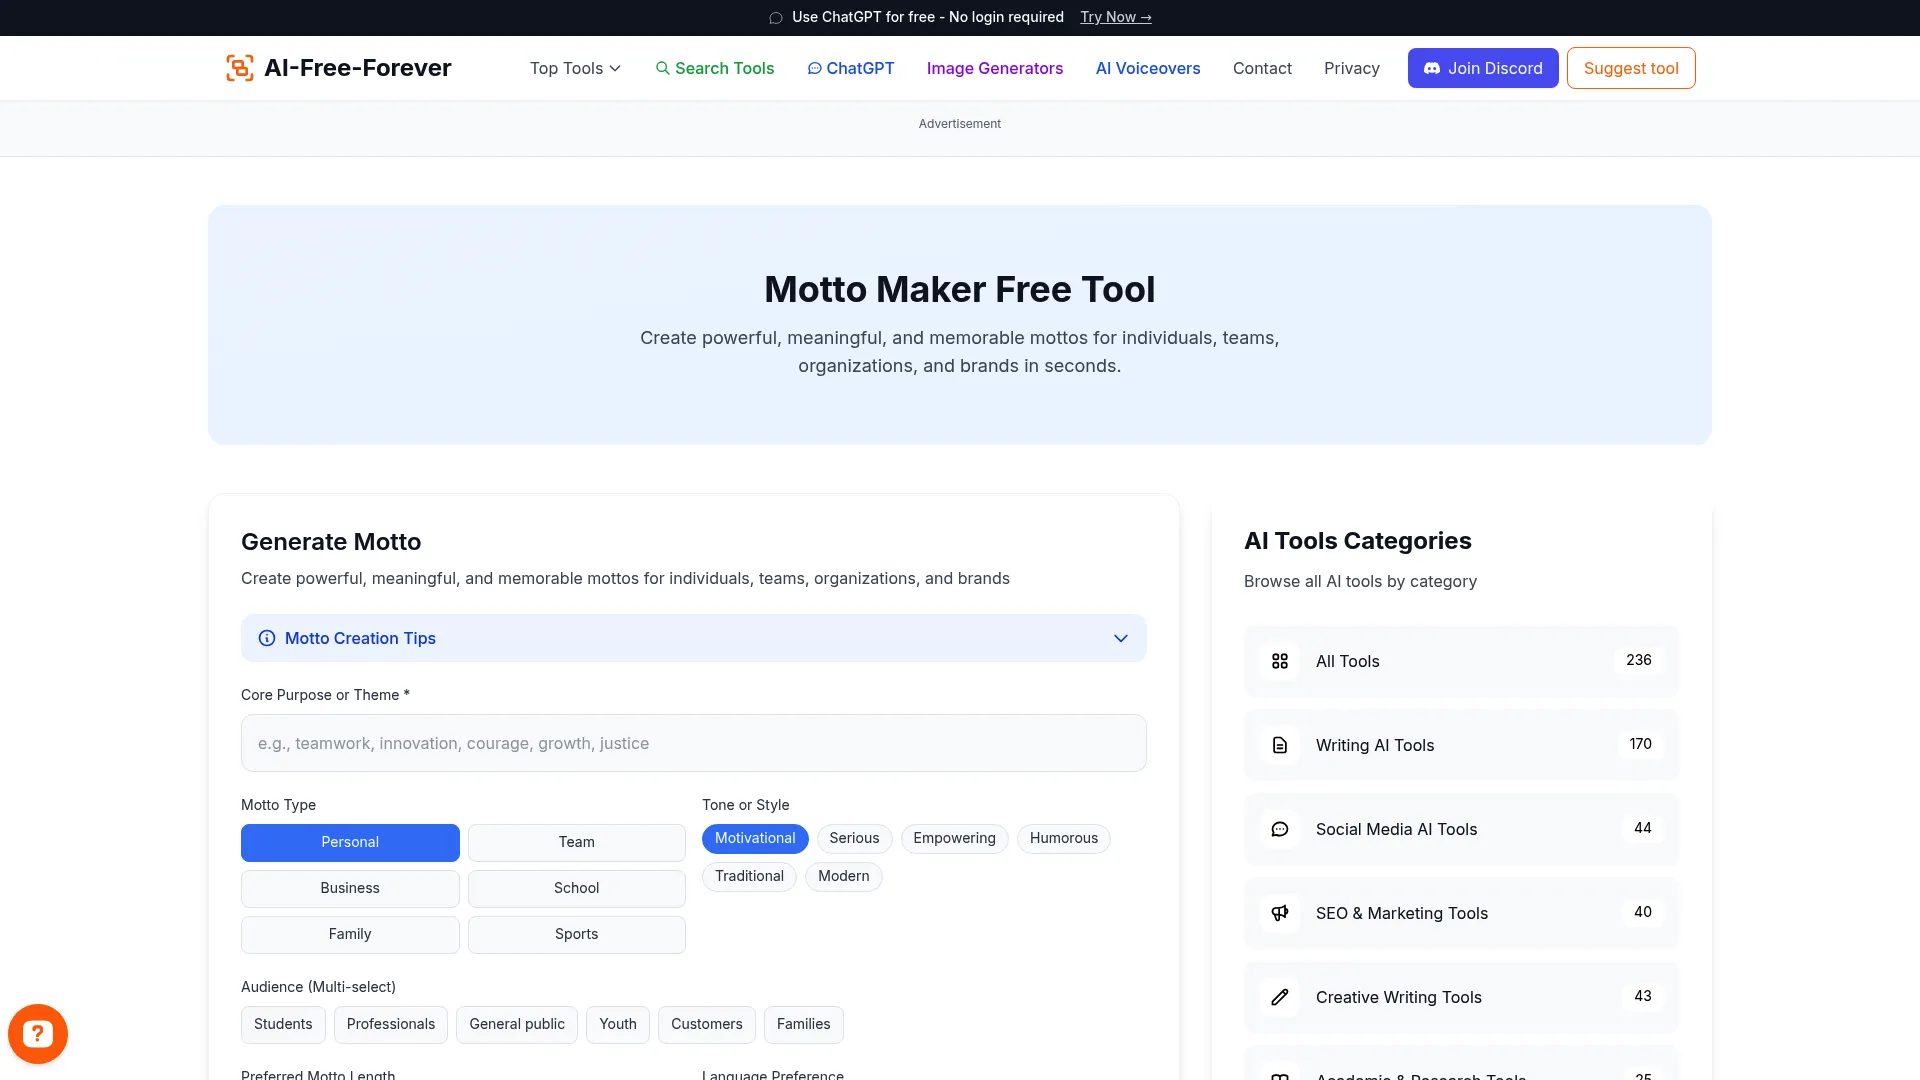Click the info icon in Motto Creation Tips
Viewport: 1920px width, 1080px height.
pos(266,638)
